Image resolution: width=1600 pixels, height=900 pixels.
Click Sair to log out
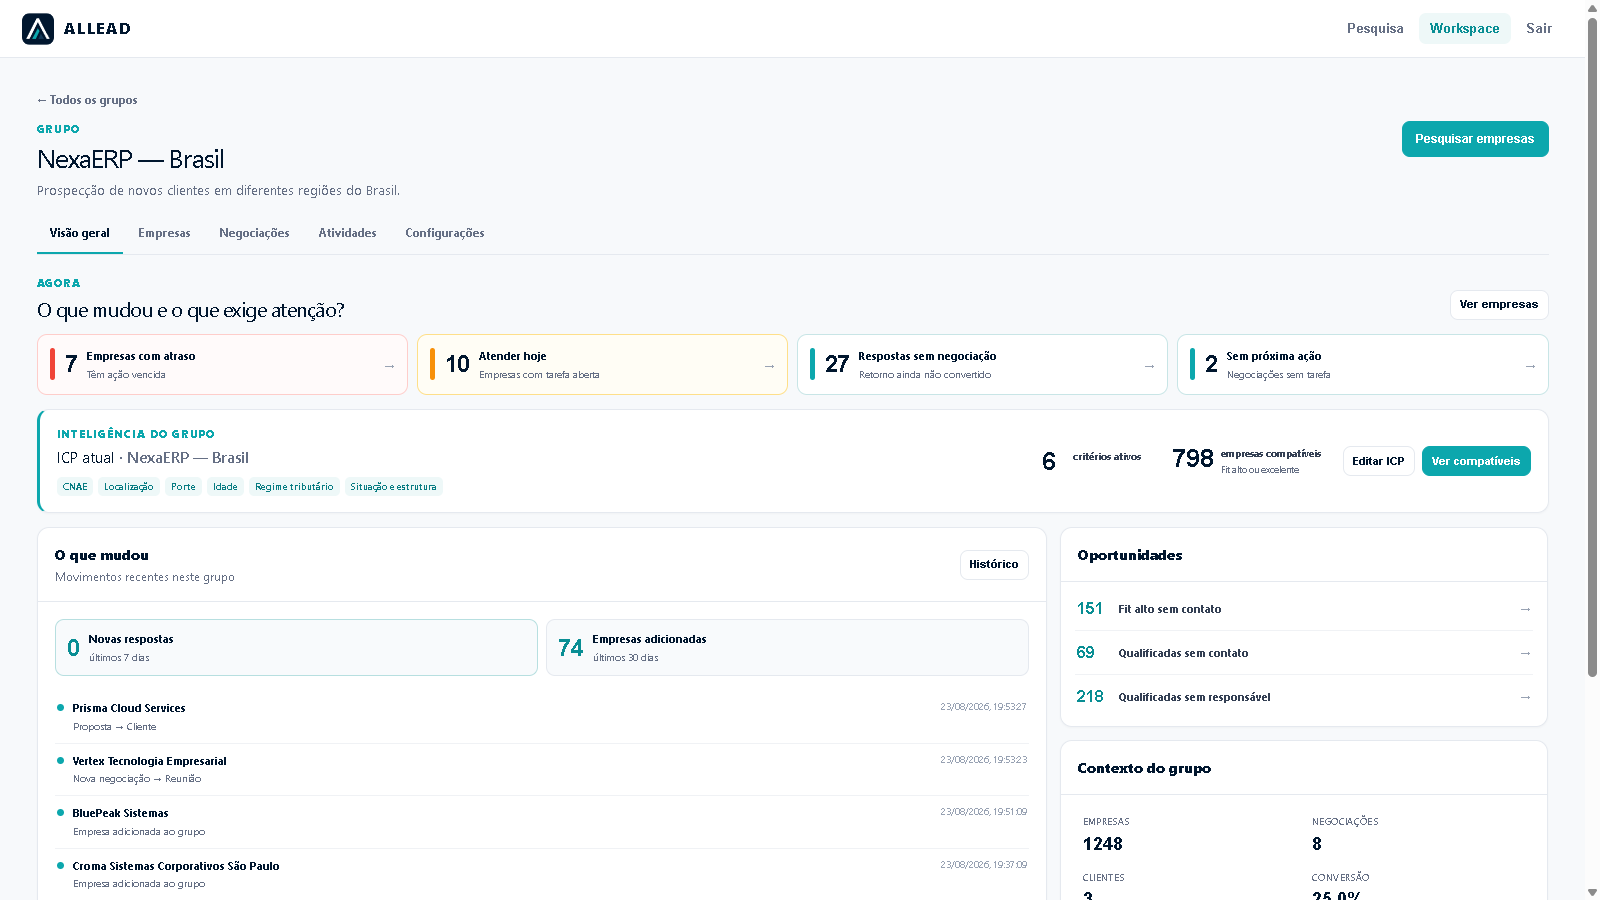pyautogui.click(x=1539, y=28)
